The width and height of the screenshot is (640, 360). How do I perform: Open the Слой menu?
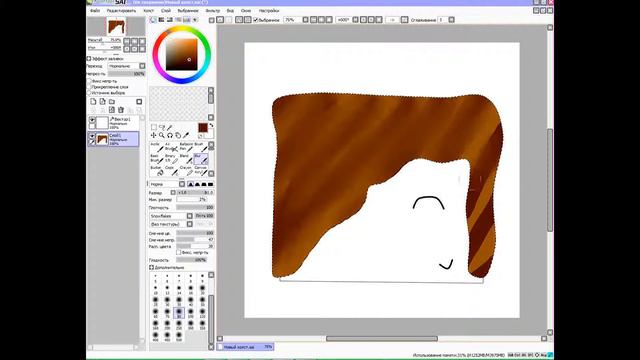coord(166,11)
